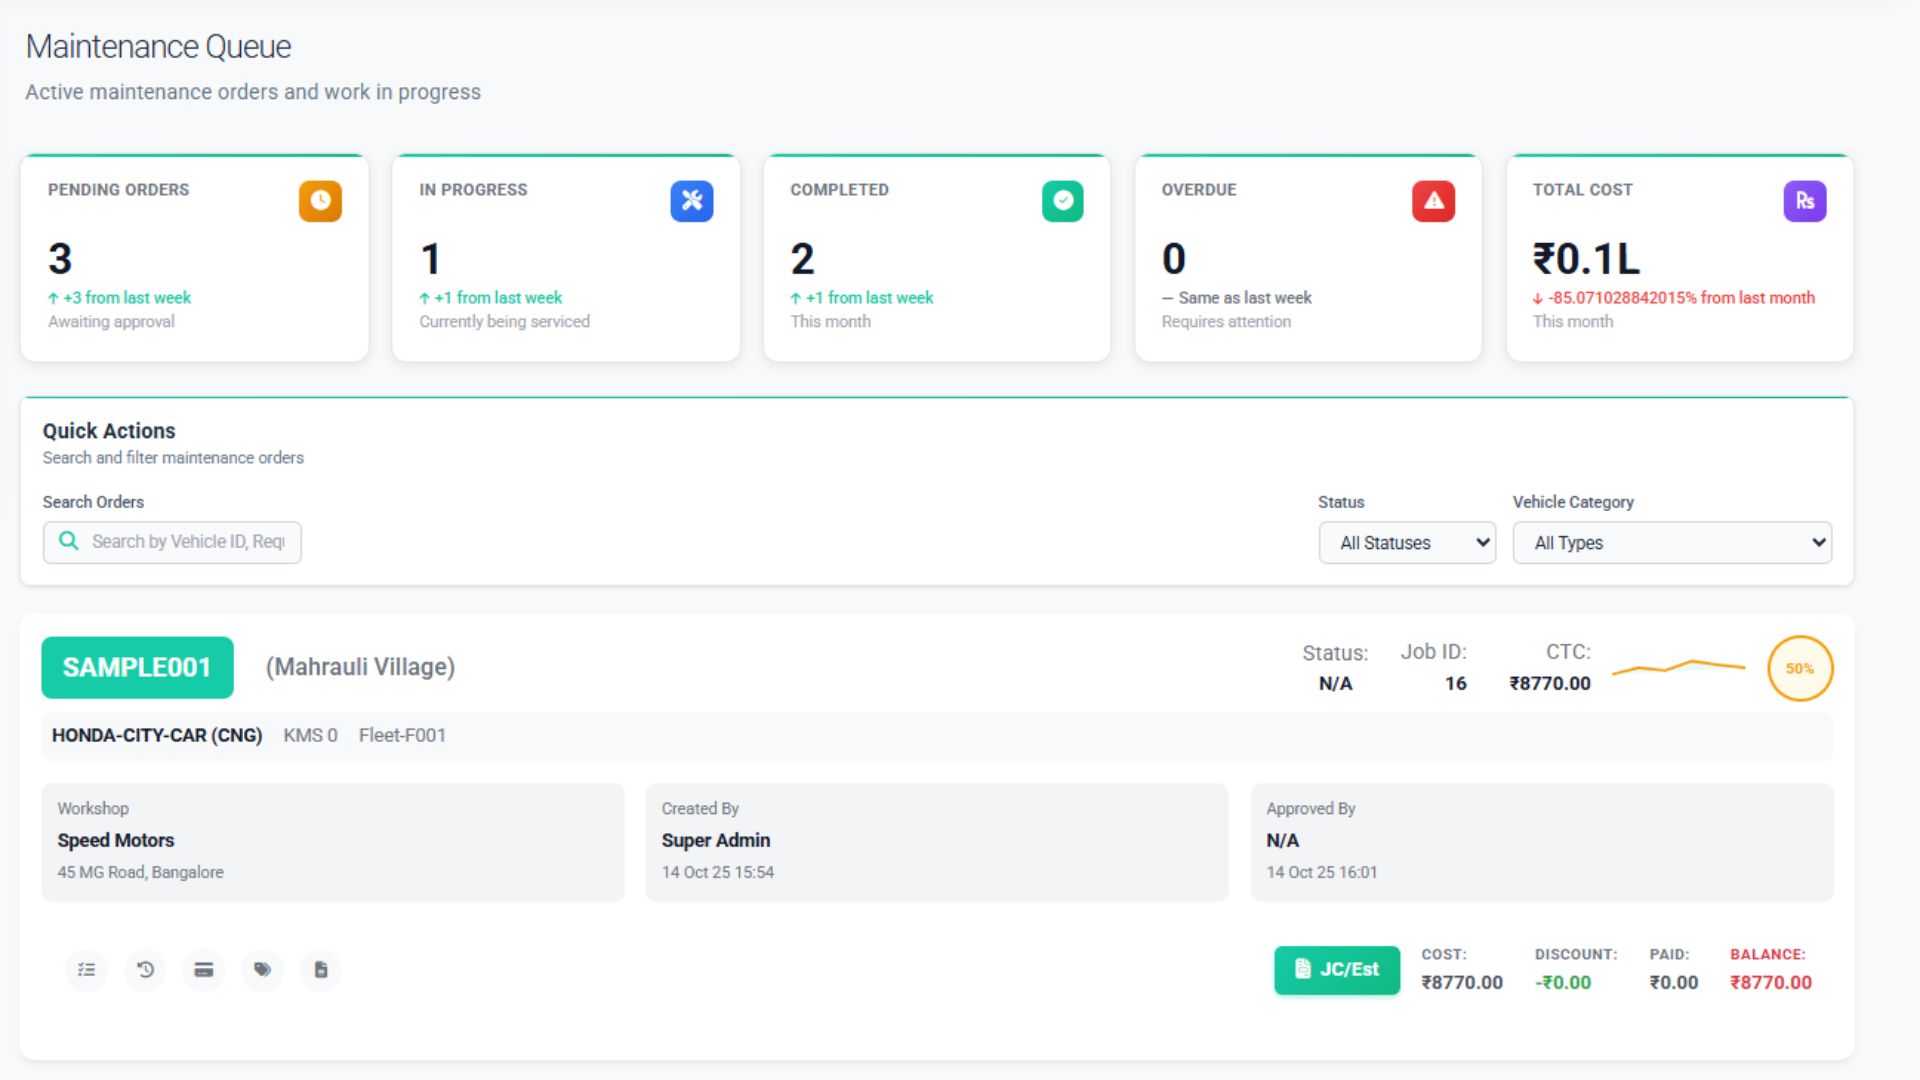Click the Approved By value N/A
This screenshot has height=1080, width=1920.
tap(1283, 840)
